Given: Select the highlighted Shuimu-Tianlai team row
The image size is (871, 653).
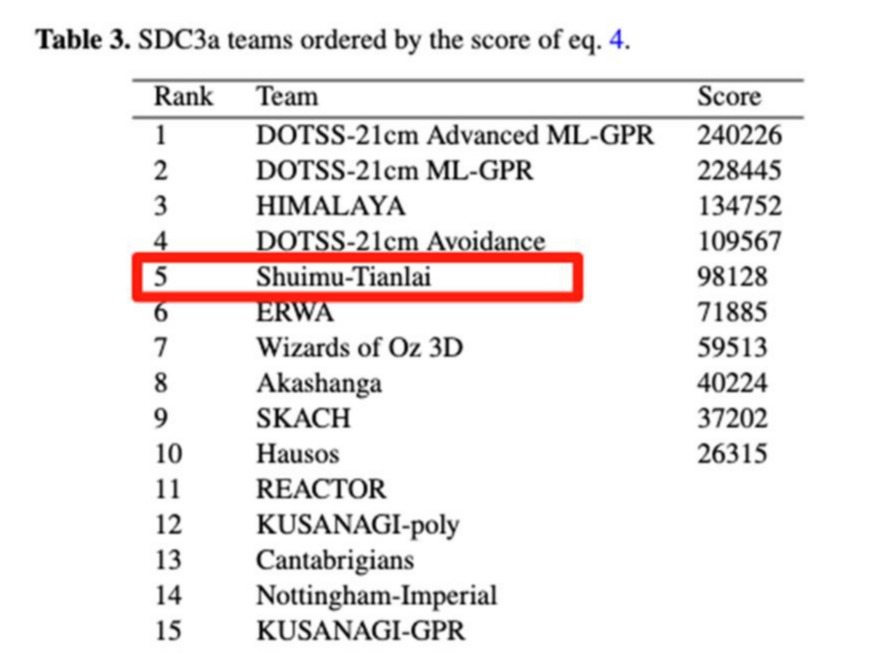Looking at the screenshot, I should (x=358, y=277).
